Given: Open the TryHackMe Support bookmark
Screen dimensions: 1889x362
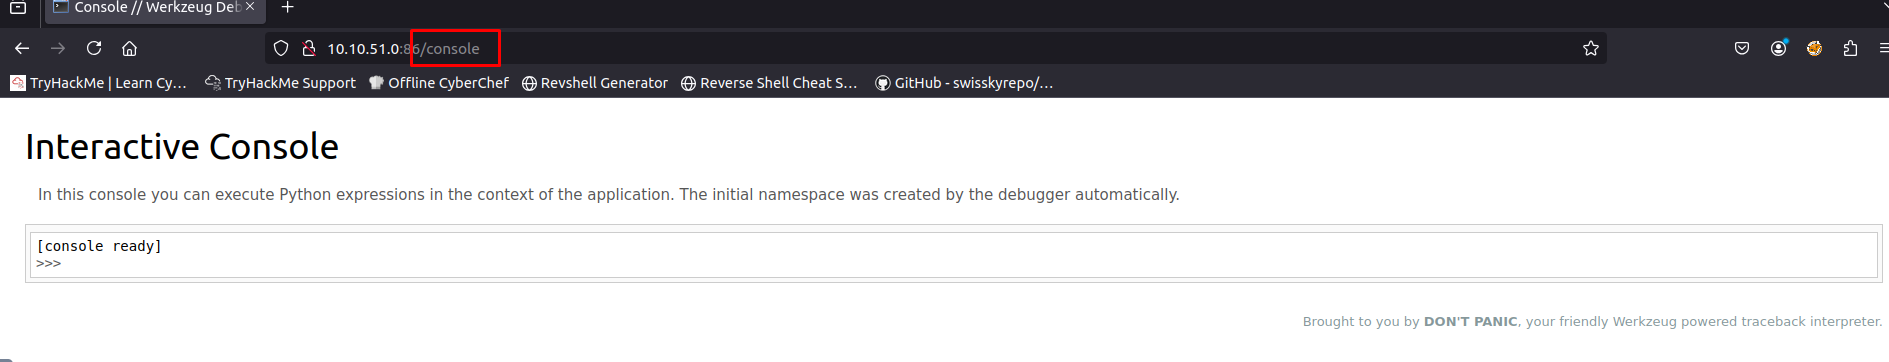Looking at the screenshot, I should pyautogui.click(x=280, y=83).
